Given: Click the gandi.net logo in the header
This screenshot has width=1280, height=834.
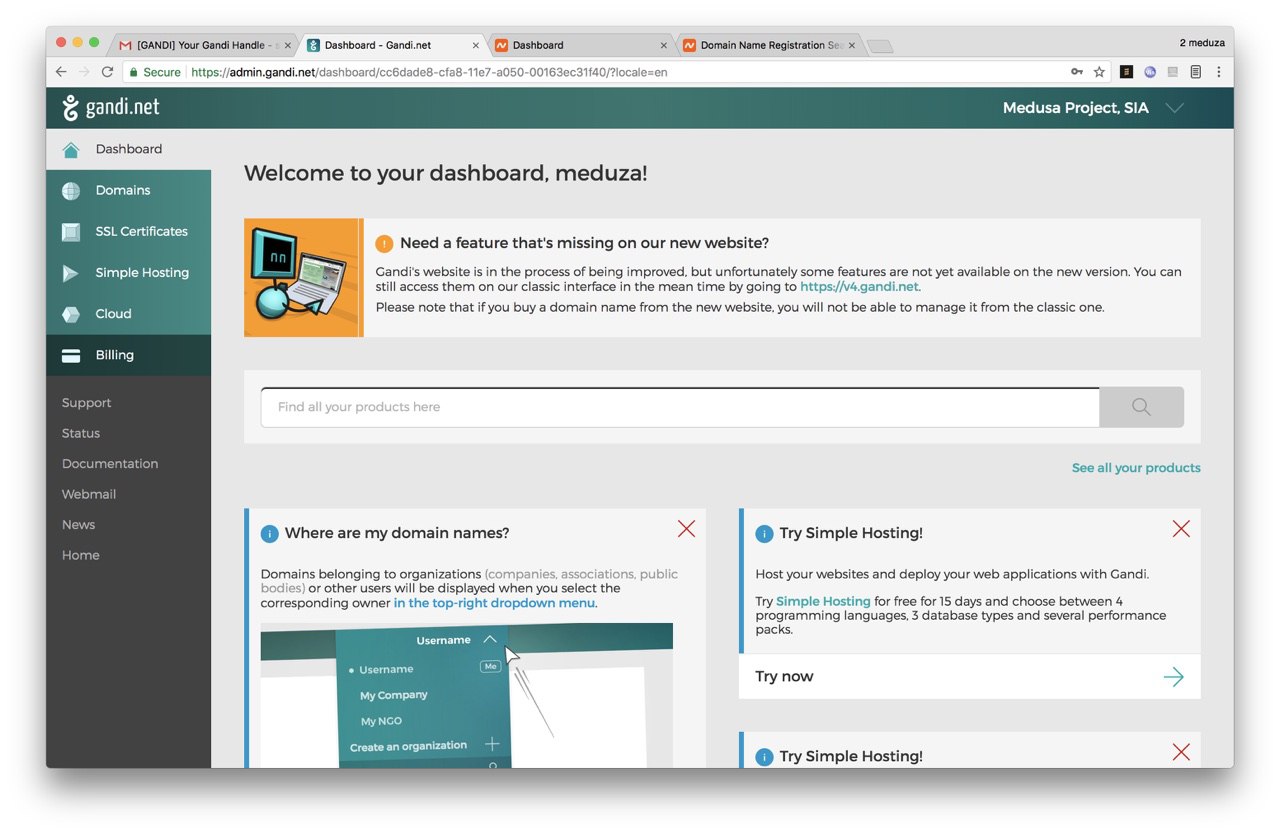Looking at the screenshot, I should pos(111,107).
